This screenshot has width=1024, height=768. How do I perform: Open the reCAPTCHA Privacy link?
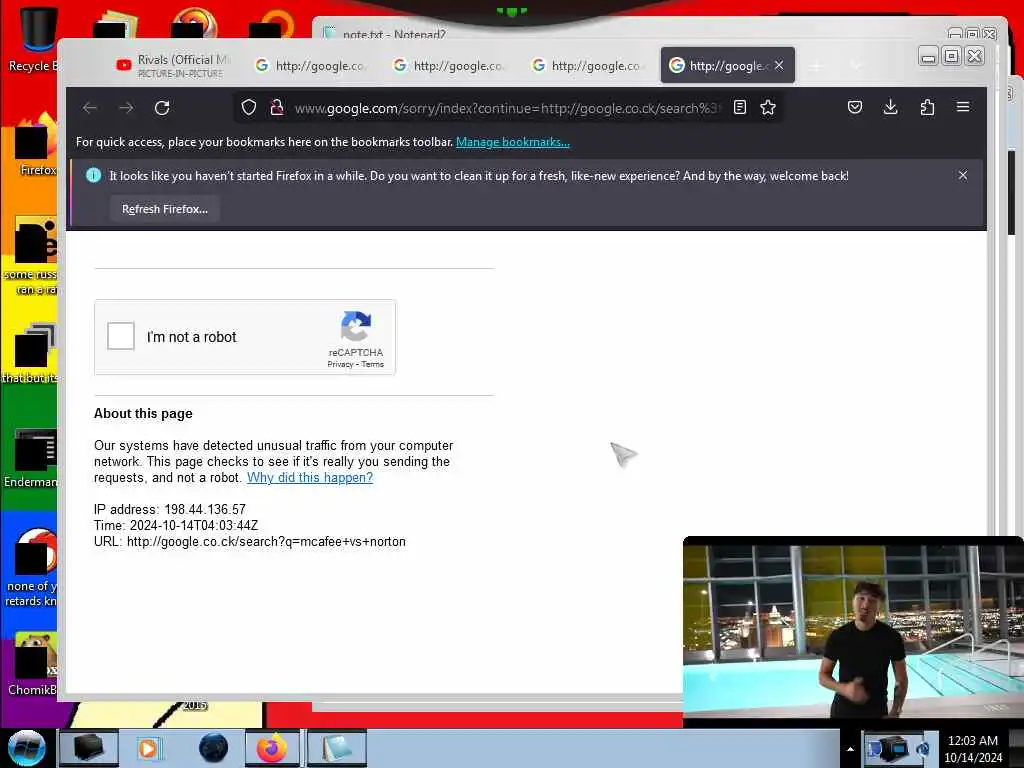pyautogui.click(x=340, y=364)
